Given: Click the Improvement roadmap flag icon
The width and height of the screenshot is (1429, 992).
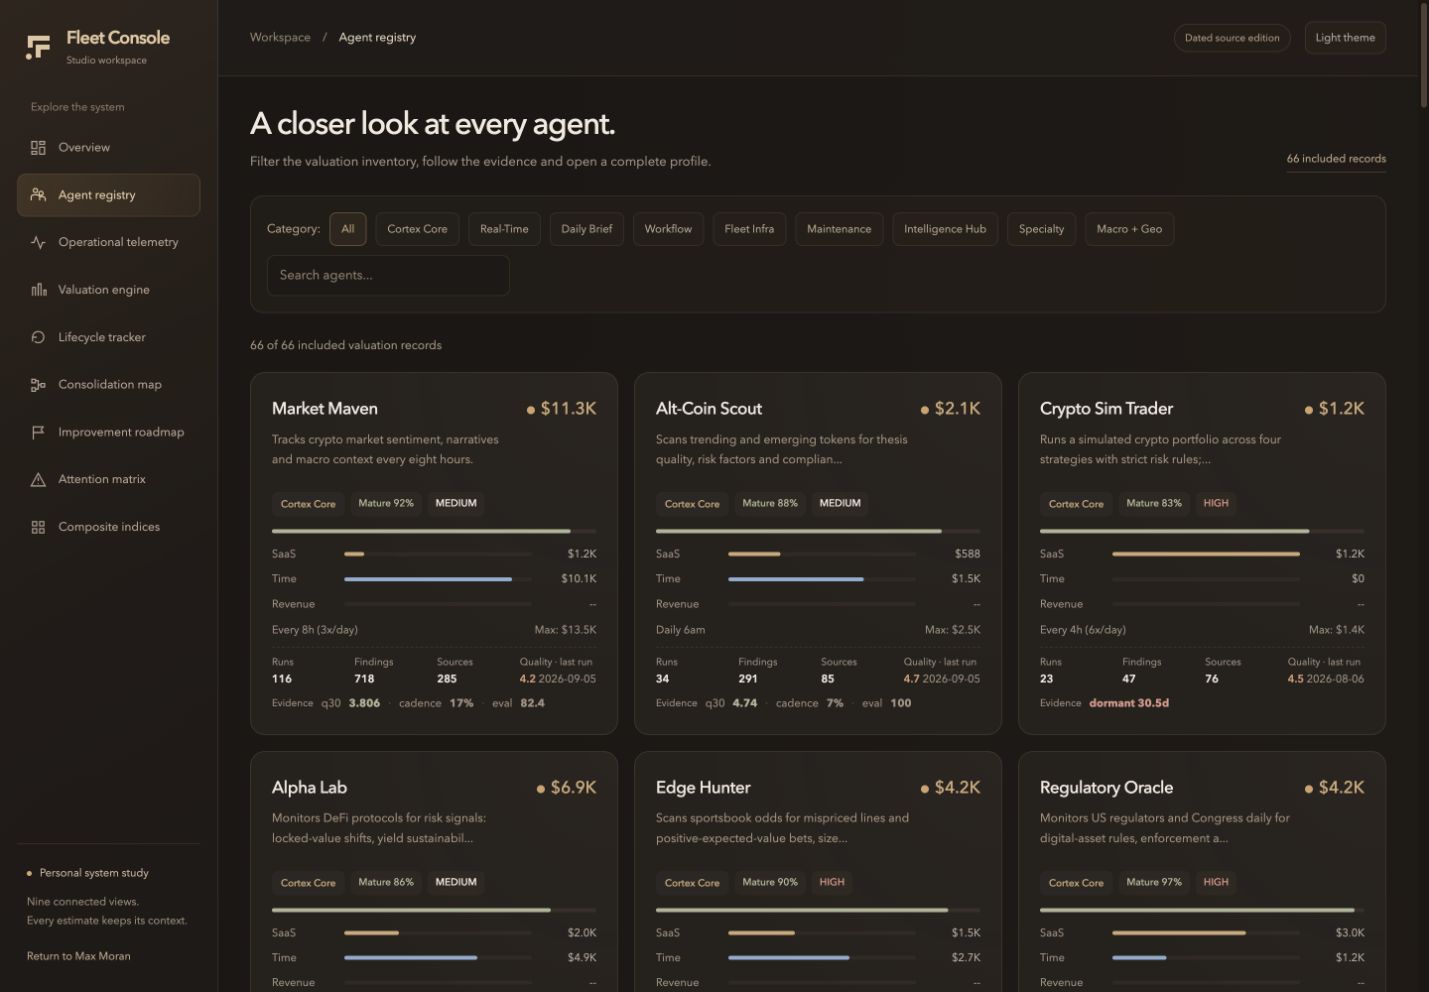Looking at the screenshot, I should [x=38, y=432].
